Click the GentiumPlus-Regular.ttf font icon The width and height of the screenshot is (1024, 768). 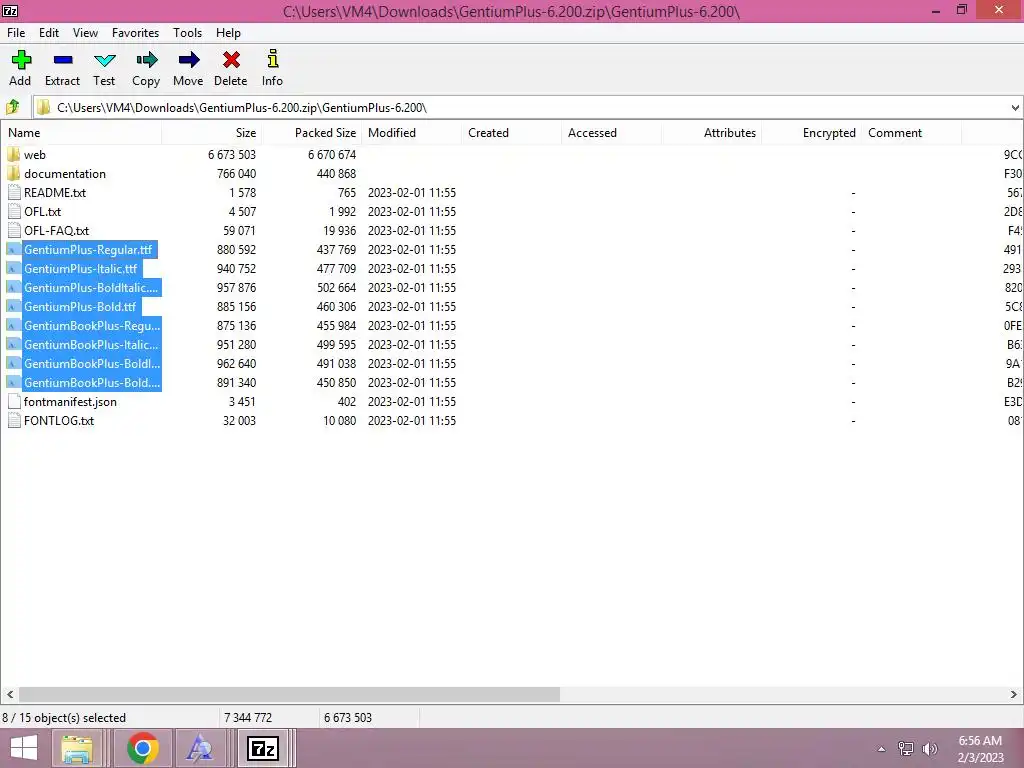[x=14, y=249]
